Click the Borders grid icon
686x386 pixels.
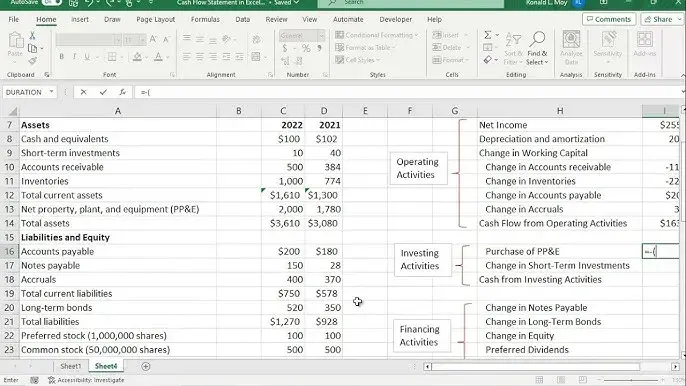point(112,56)
